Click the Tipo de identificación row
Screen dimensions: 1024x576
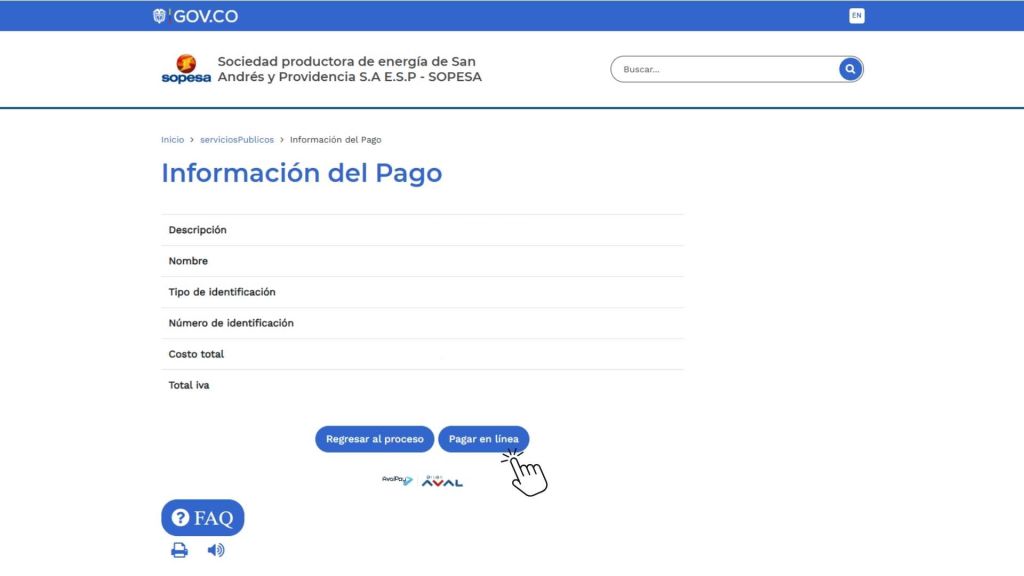tap(222, 292)
